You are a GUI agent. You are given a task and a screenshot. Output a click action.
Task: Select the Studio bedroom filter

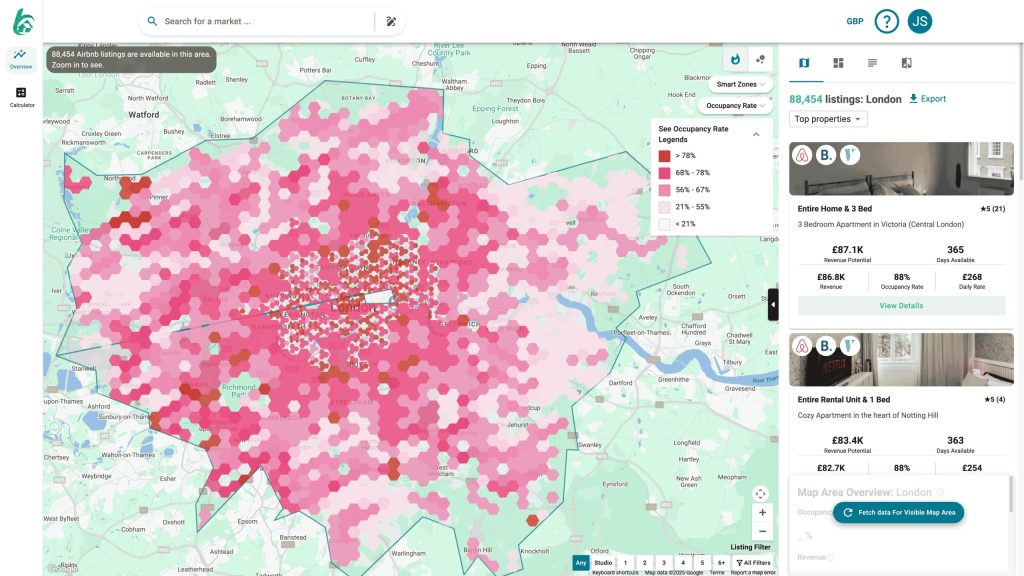pos(603,563)
